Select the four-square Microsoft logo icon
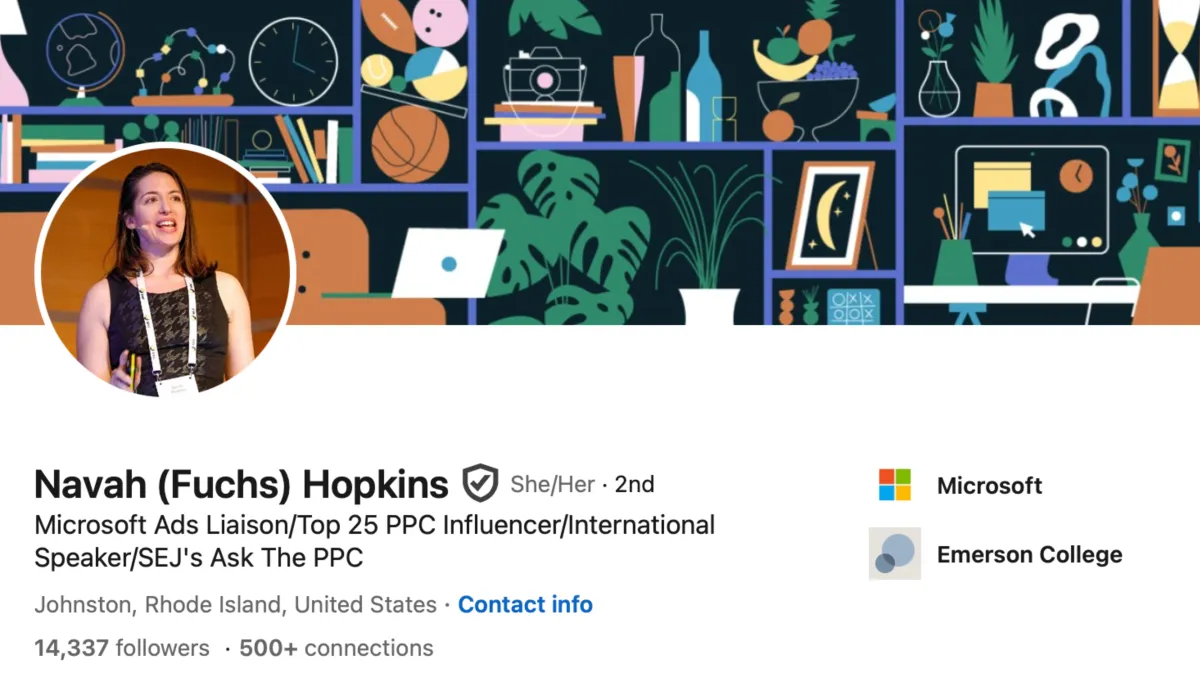This screenshot has width=1200, height=675. click(892, 486)
